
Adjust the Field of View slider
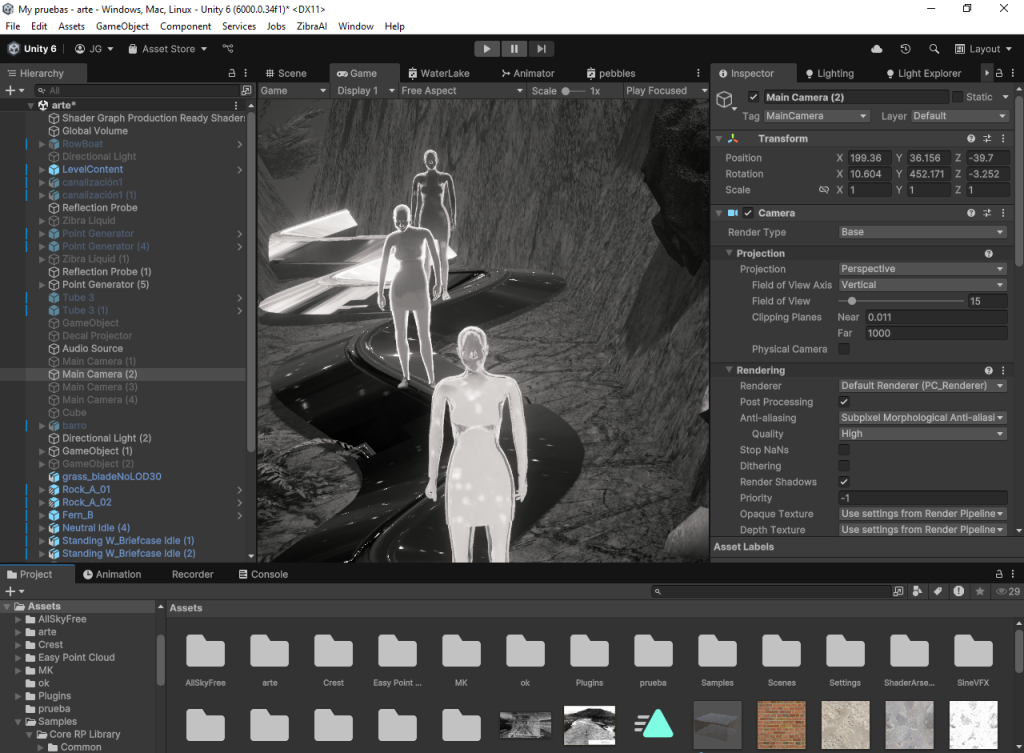851,301
